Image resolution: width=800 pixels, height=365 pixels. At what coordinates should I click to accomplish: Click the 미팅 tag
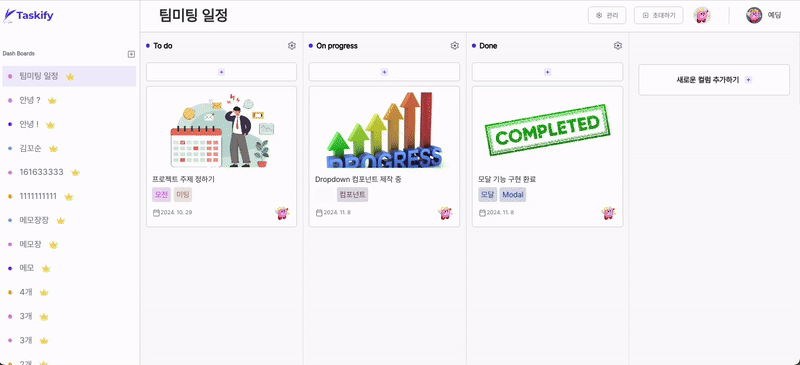pyautogui.click(x=183, y=194)
